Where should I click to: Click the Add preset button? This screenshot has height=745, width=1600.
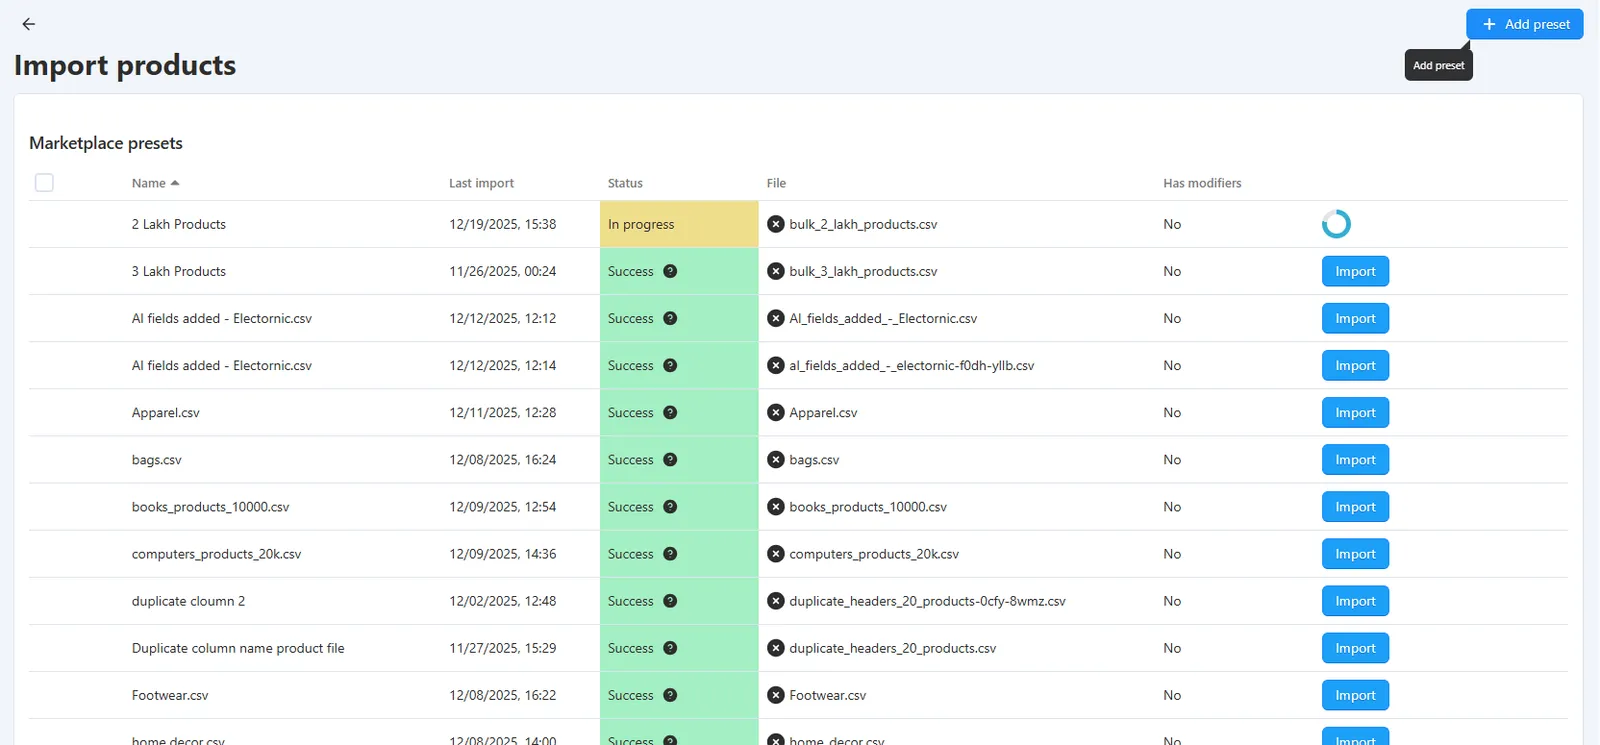1524,24
